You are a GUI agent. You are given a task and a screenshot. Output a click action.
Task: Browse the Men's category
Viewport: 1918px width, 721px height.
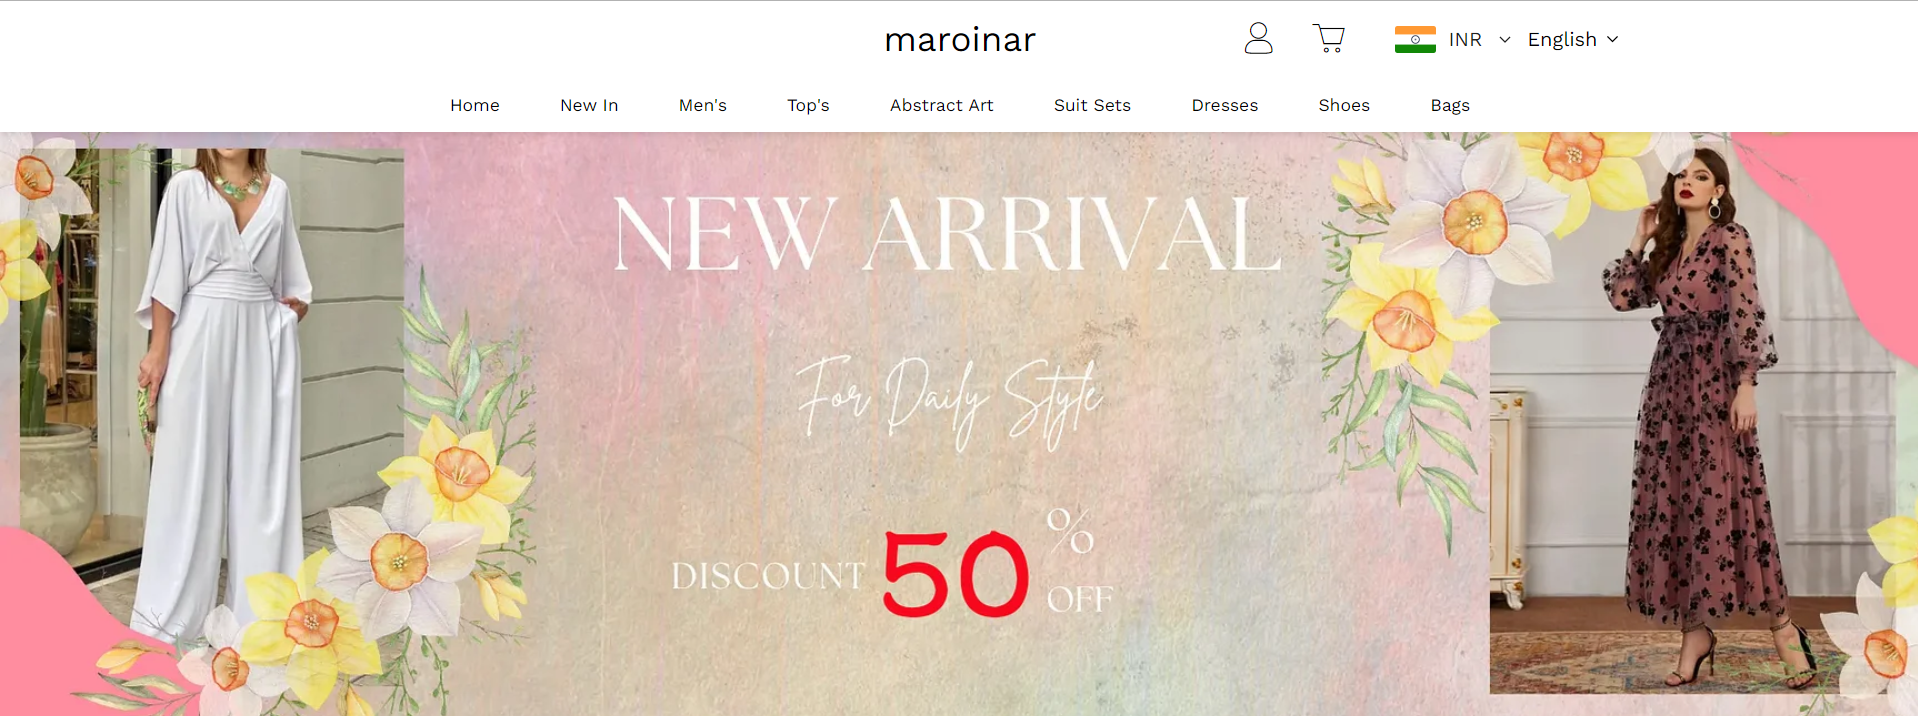[x=703, y=105]
